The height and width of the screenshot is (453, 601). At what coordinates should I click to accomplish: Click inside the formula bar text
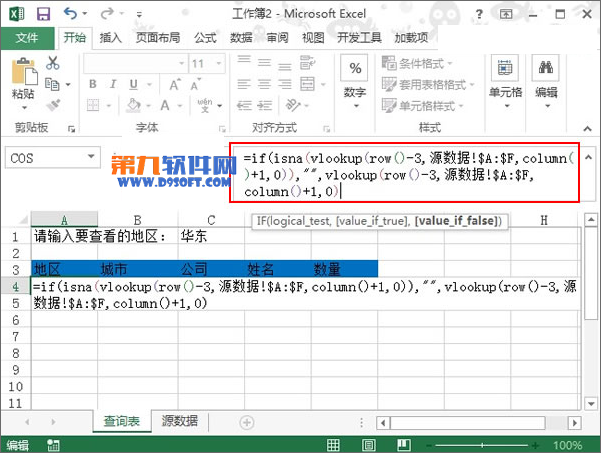[405, 174]
